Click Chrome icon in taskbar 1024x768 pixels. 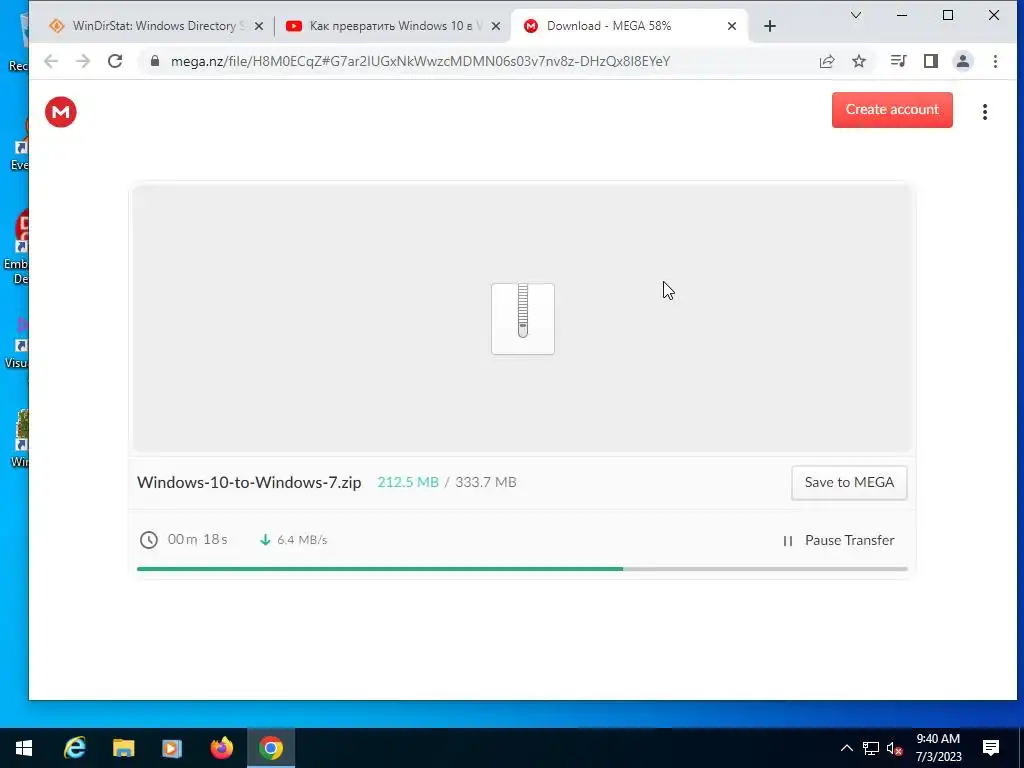[271, 748]
